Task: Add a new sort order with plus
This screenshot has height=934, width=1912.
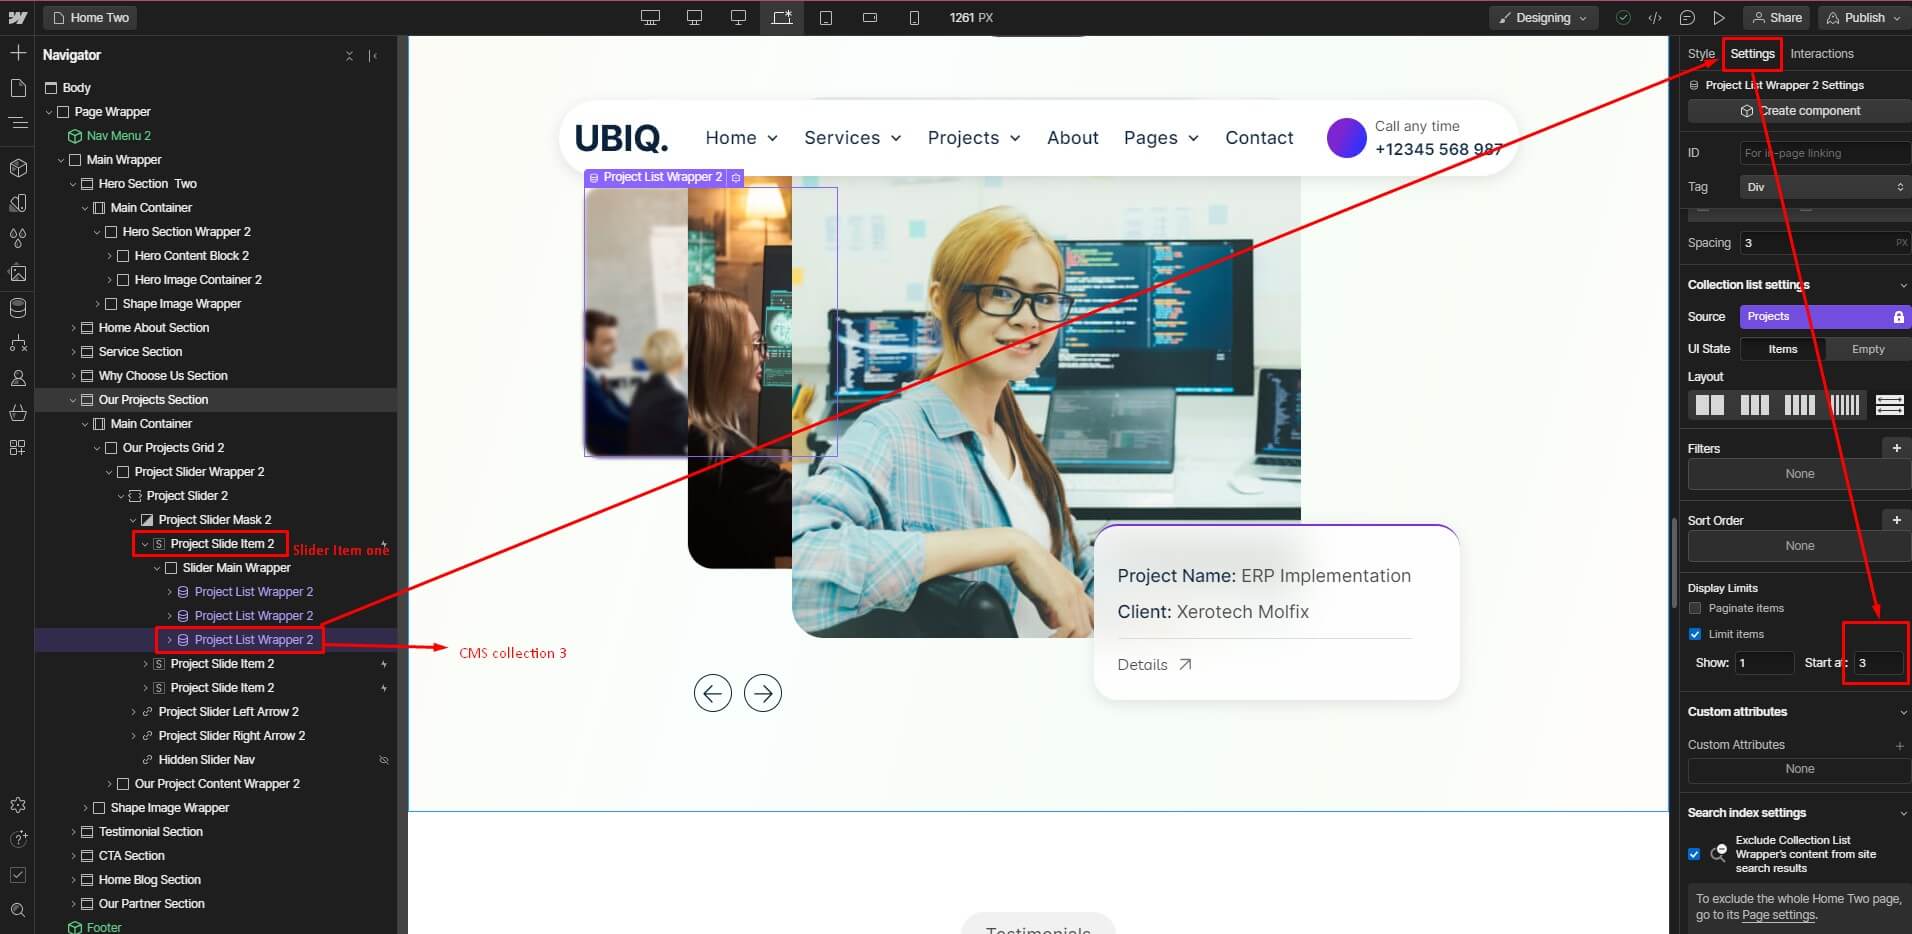Action: coord(1896,520)
